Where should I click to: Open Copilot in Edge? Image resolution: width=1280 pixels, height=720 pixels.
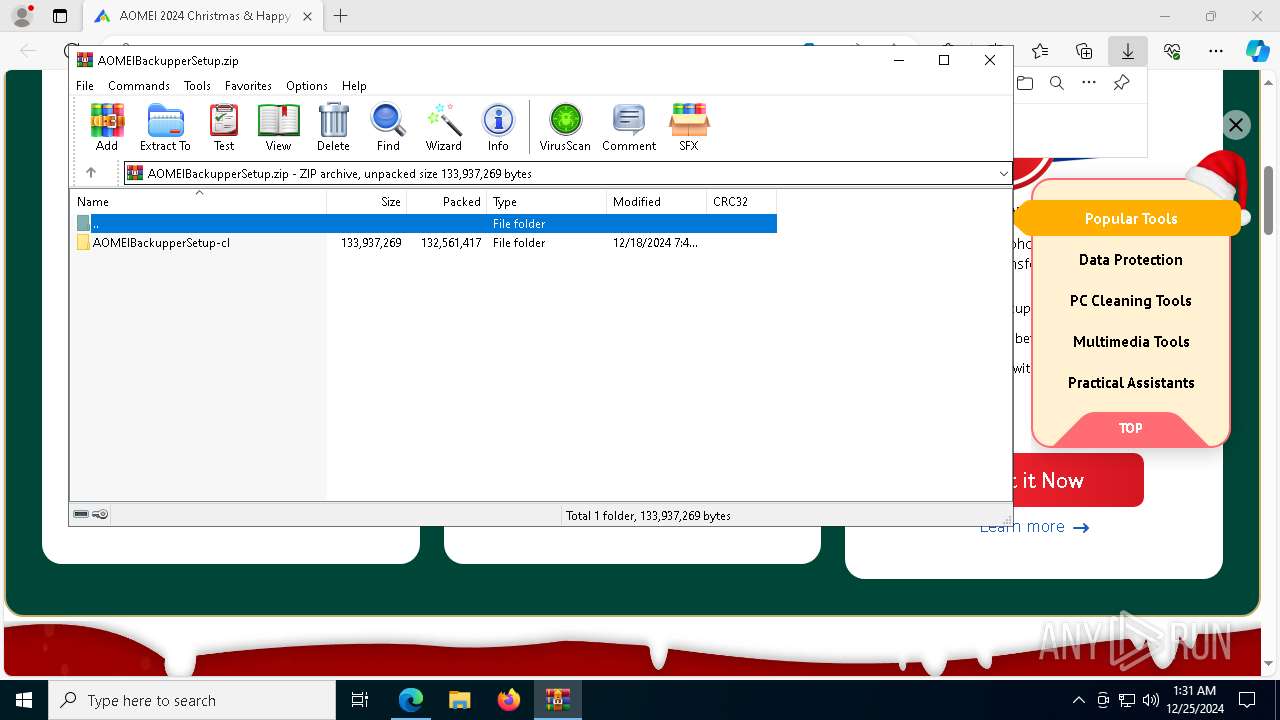coord(1257,51)
